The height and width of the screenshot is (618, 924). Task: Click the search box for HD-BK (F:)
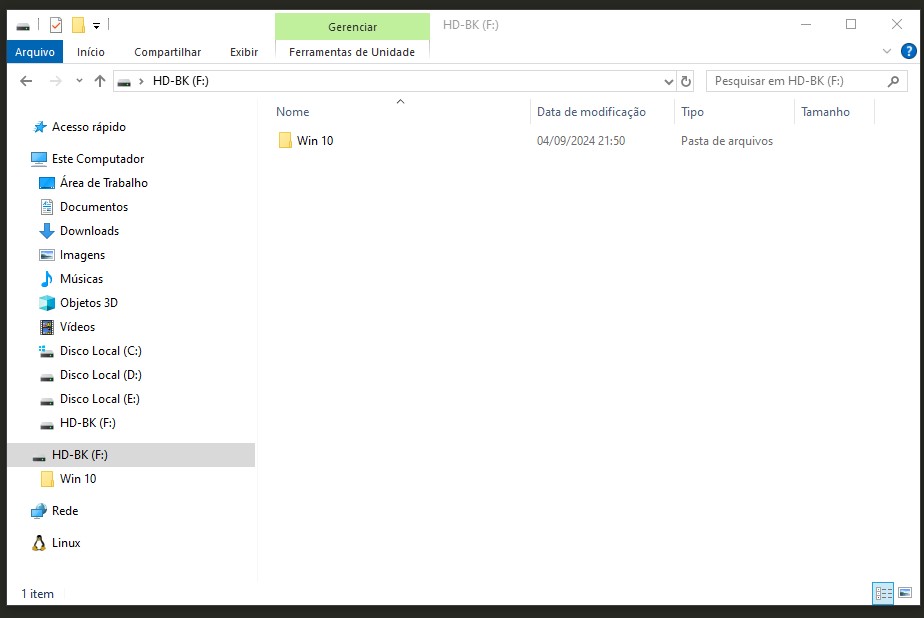pos(795,81)
